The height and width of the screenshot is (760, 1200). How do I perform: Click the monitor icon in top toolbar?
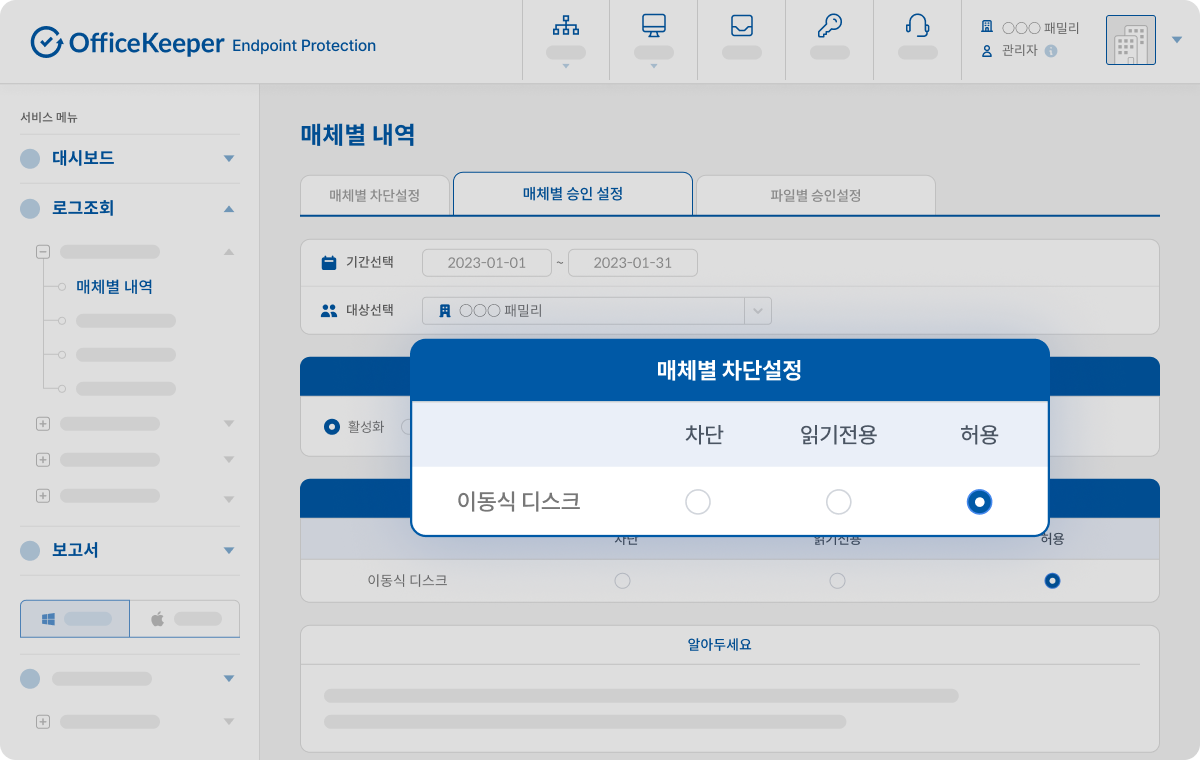pyautogui.click(x=653, y=26)
